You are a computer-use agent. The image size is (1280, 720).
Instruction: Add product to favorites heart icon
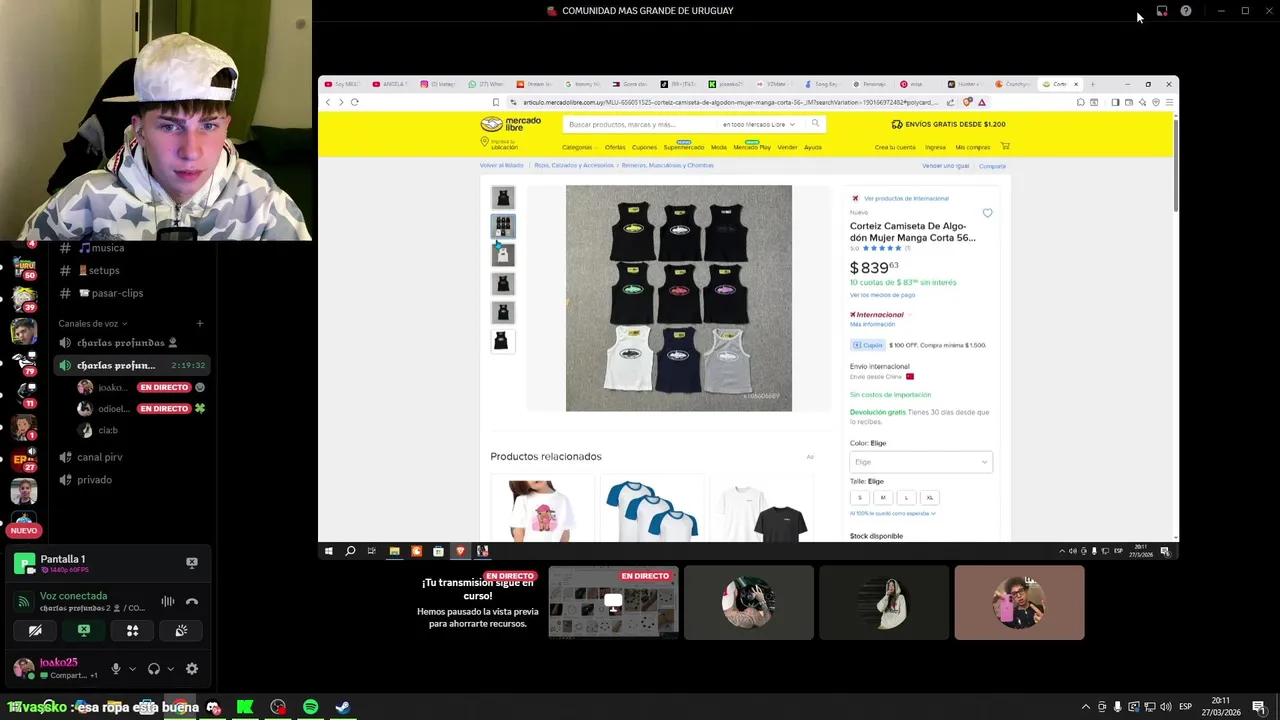point(987,213)
